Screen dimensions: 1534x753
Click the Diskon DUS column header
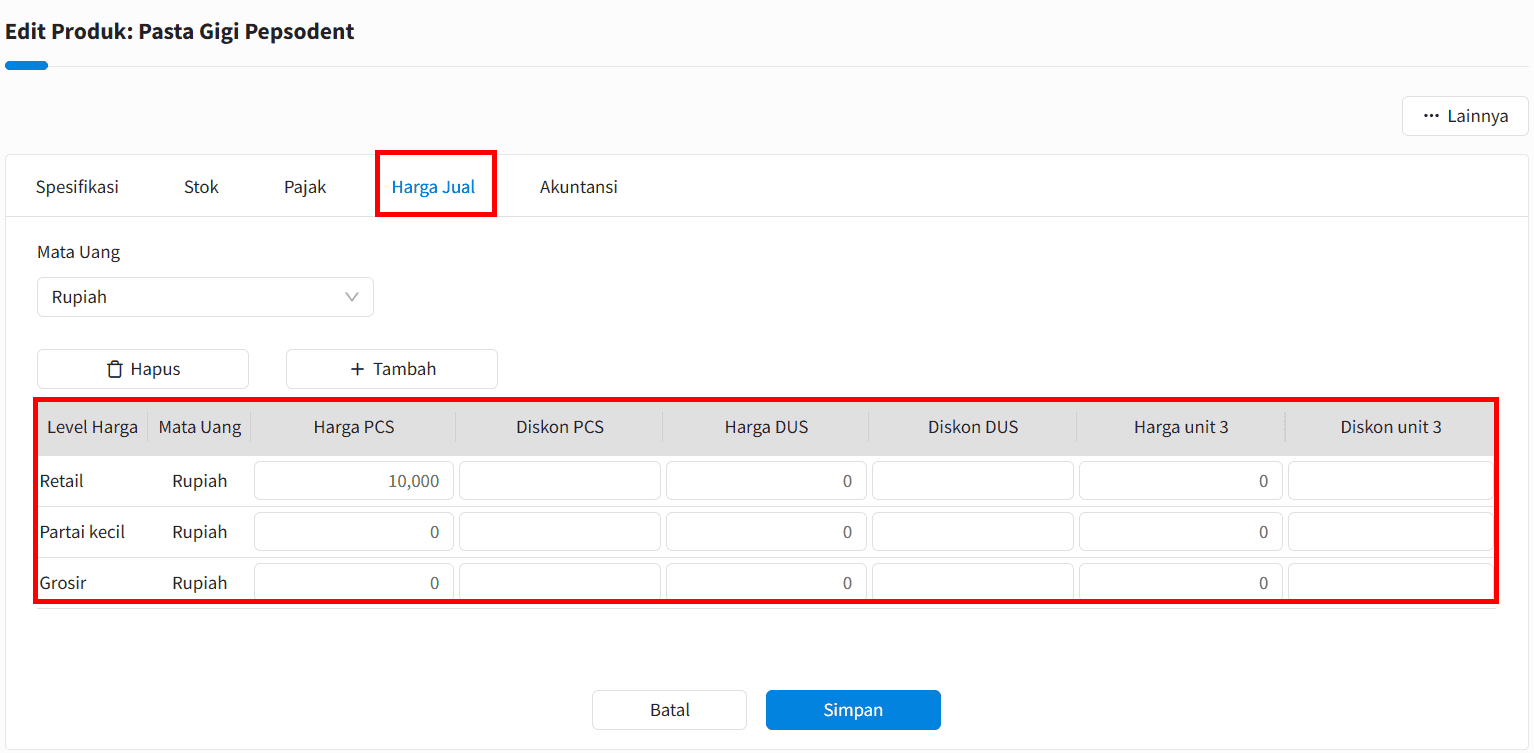[x=973, y=427]
